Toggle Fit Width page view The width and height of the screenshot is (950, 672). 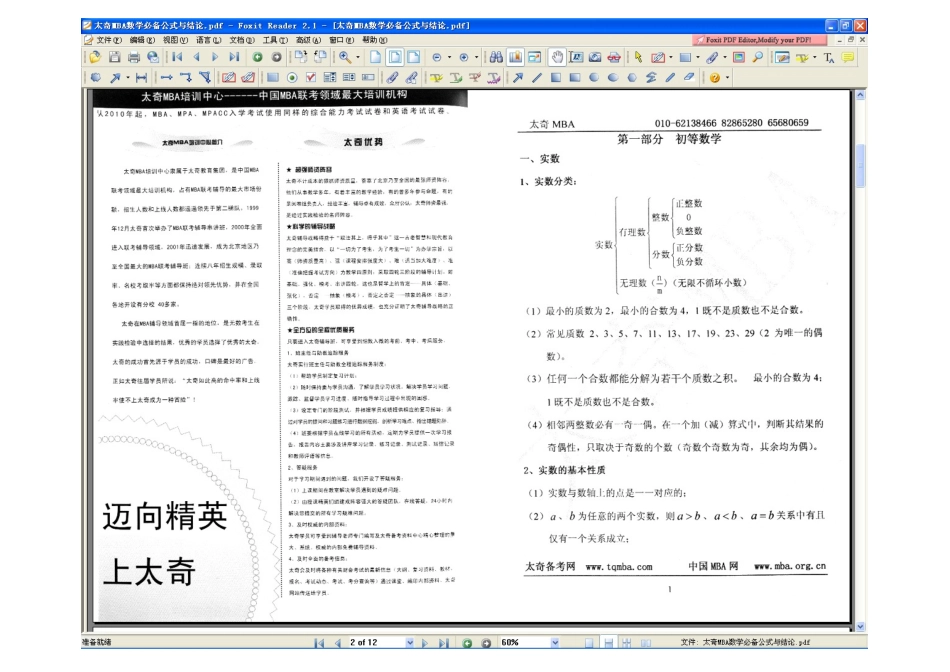point(414,57)
